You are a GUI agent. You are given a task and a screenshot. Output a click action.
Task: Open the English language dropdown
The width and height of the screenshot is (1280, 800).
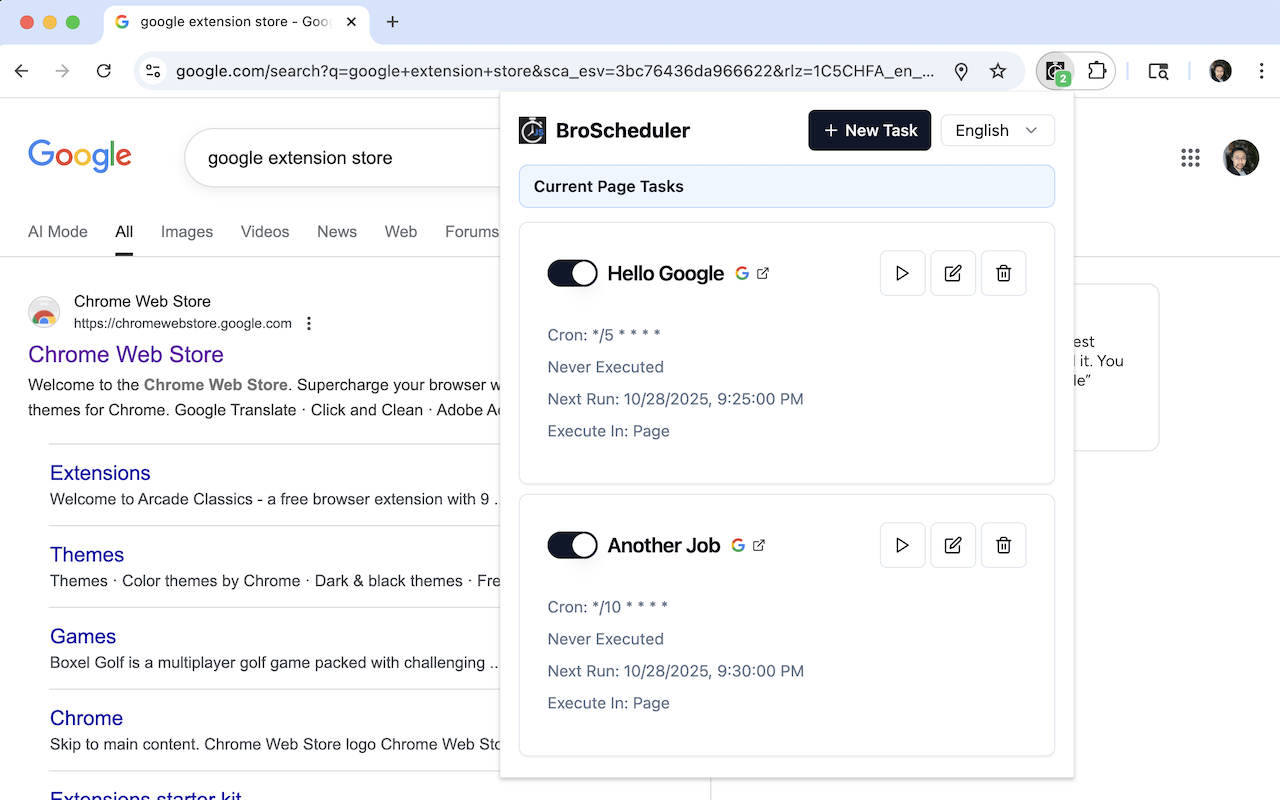click(997, 130)
